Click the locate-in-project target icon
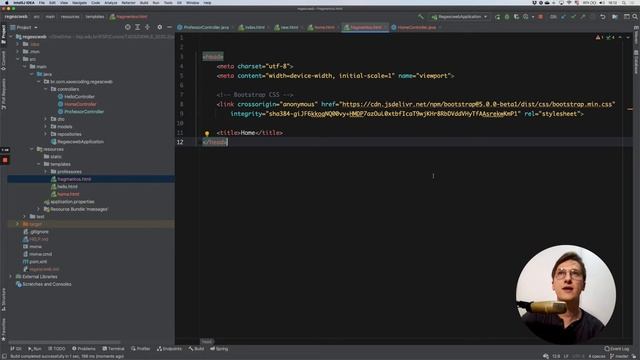640x360 pixels. click(x=128, y=27)
